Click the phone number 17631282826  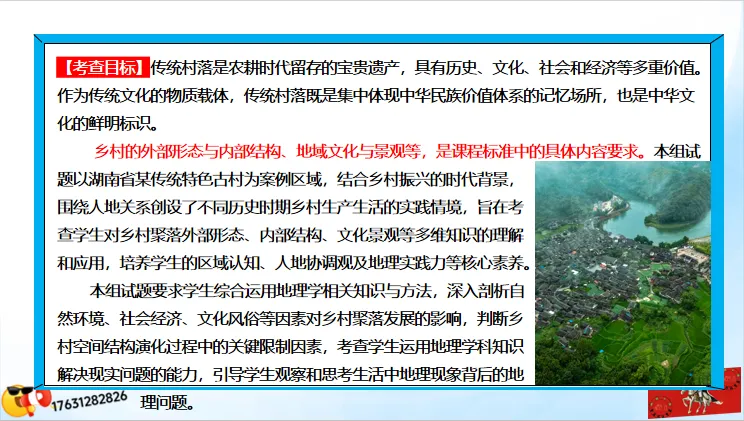[89, 401]
